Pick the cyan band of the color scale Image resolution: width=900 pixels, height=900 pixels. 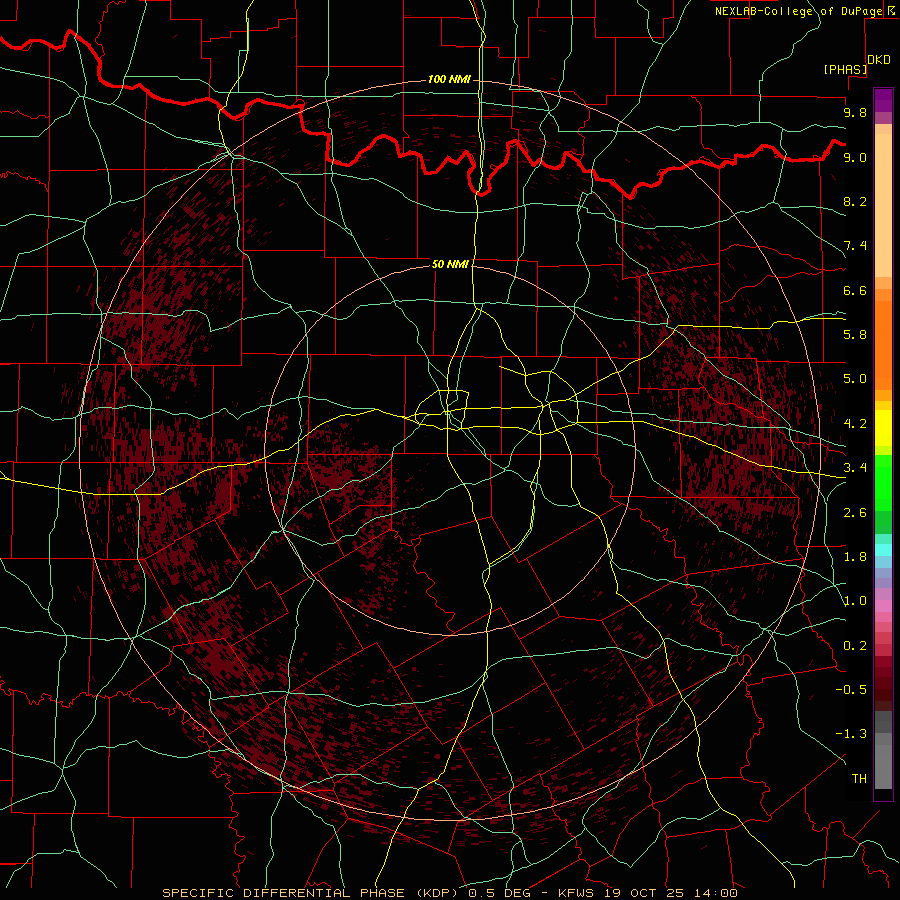883,550
